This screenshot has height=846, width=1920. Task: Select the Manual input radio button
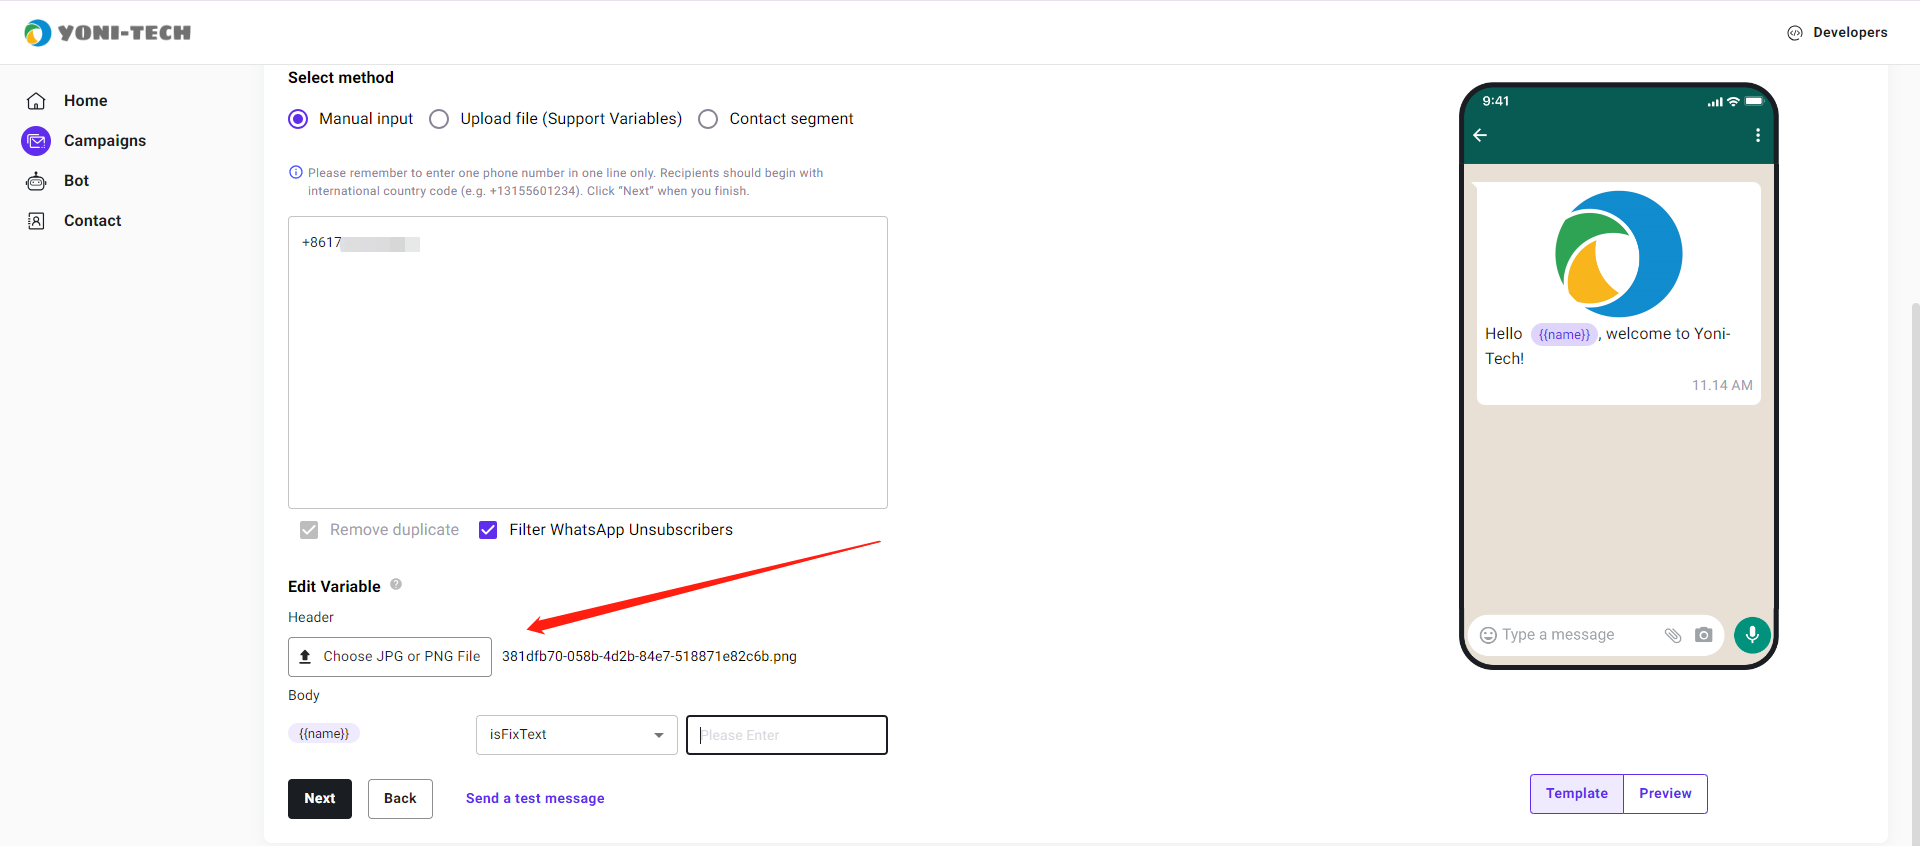coord(298,119)
